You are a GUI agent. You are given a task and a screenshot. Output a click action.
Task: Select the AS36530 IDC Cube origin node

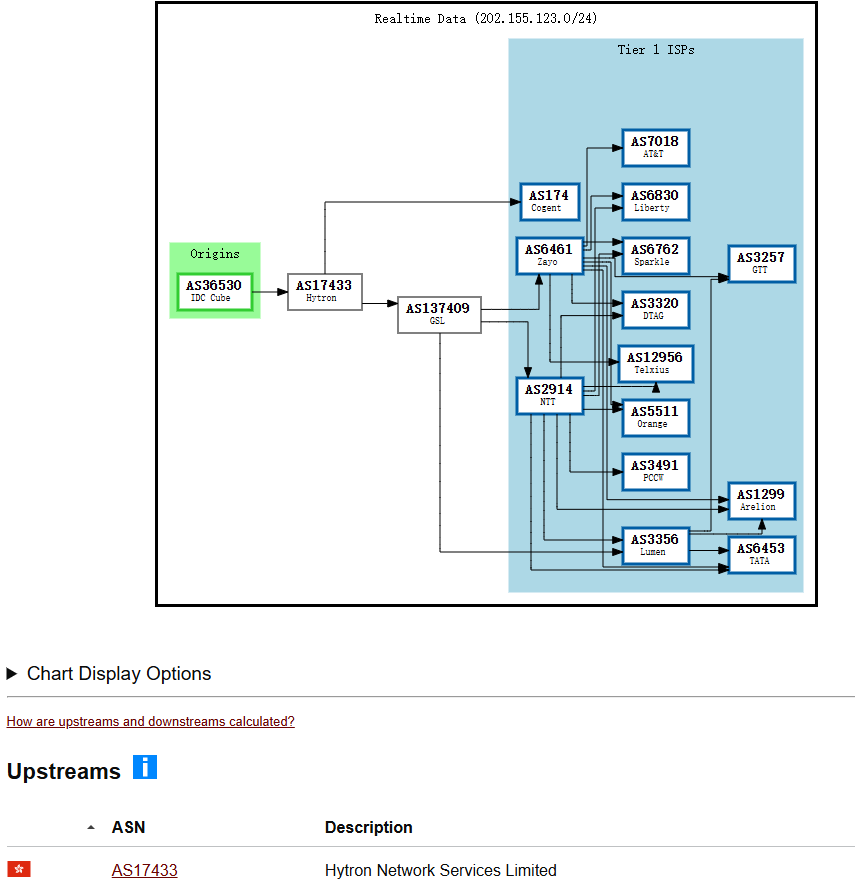click(x=215, y=292)
